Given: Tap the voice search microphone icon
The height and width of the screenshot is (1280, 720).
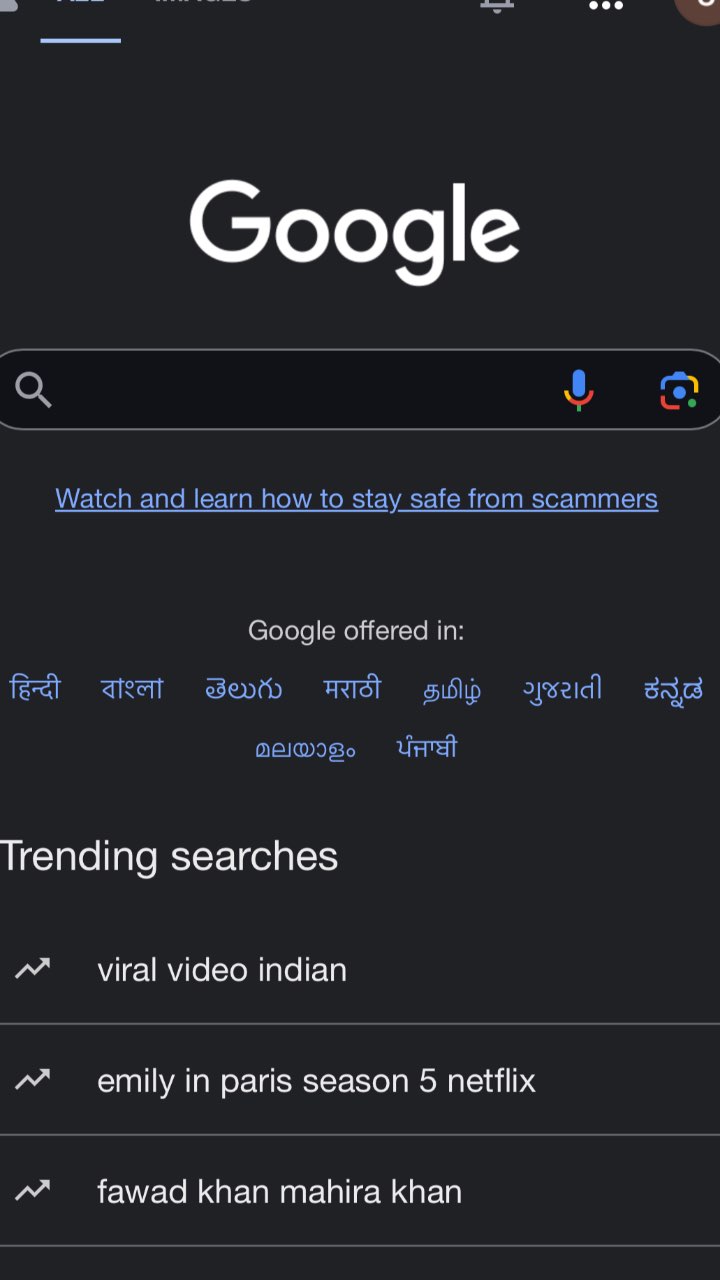Looking at the screenshot, I should tap(579, 390).
